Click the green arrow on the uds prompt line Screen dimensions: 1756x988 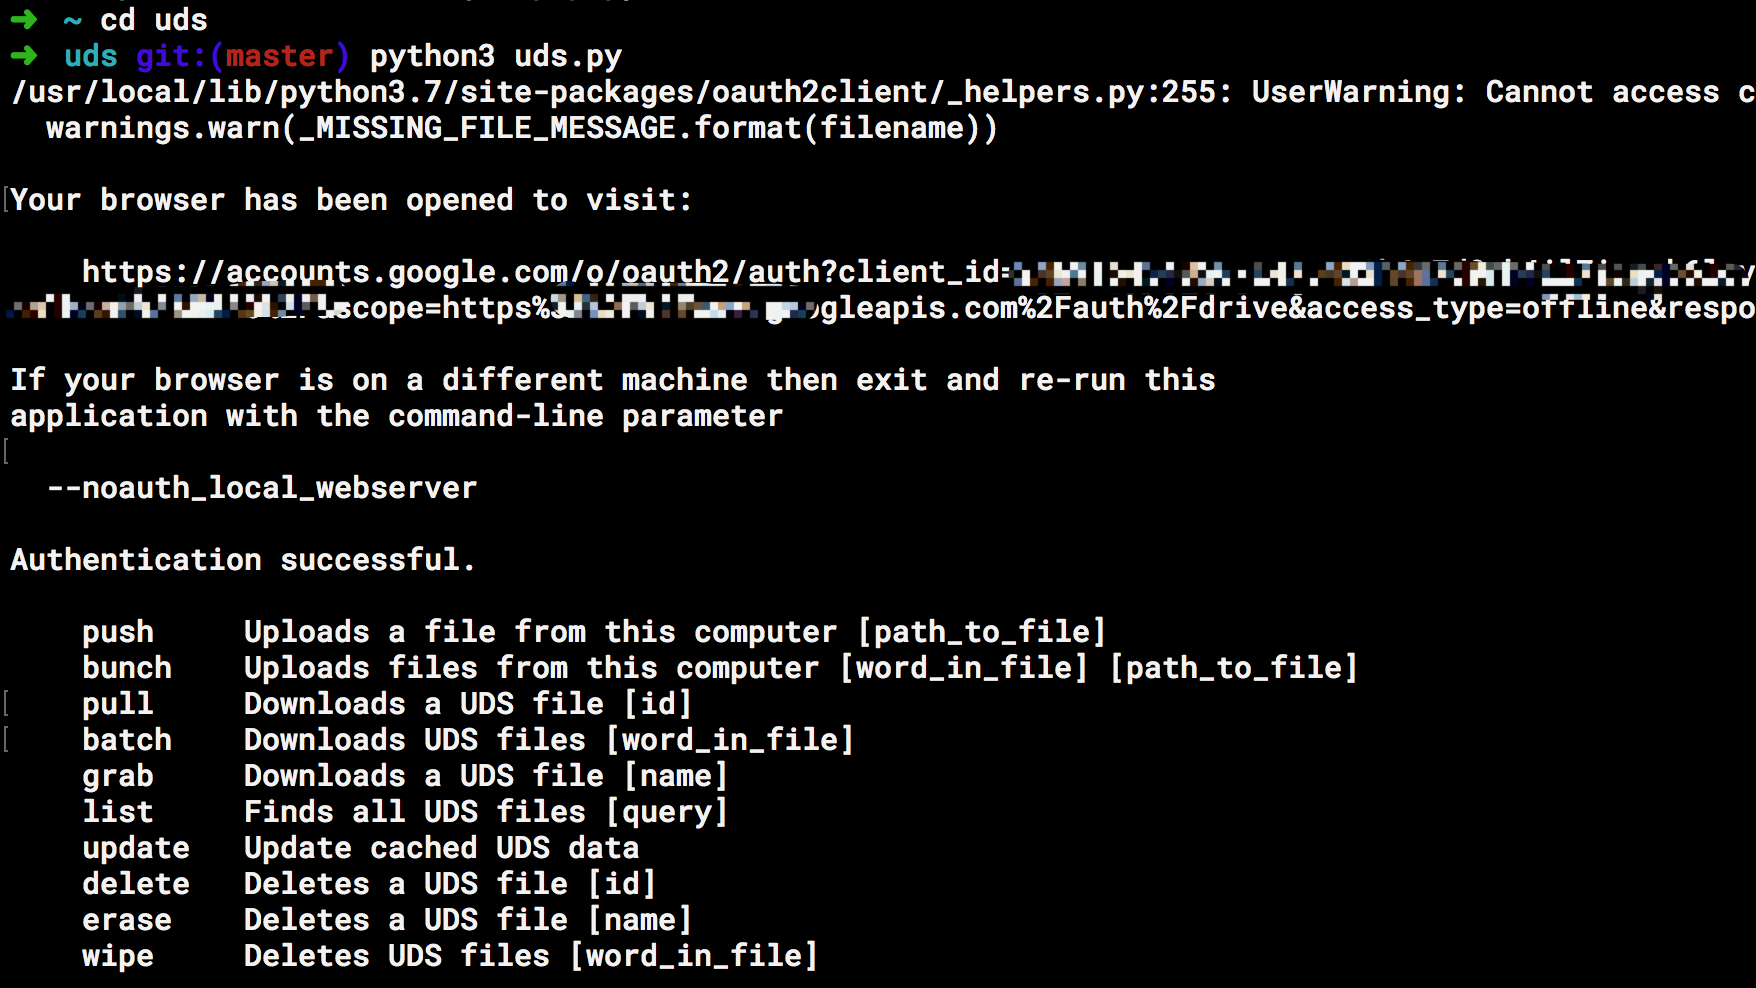pyautogui.click(x=24, y=56)
